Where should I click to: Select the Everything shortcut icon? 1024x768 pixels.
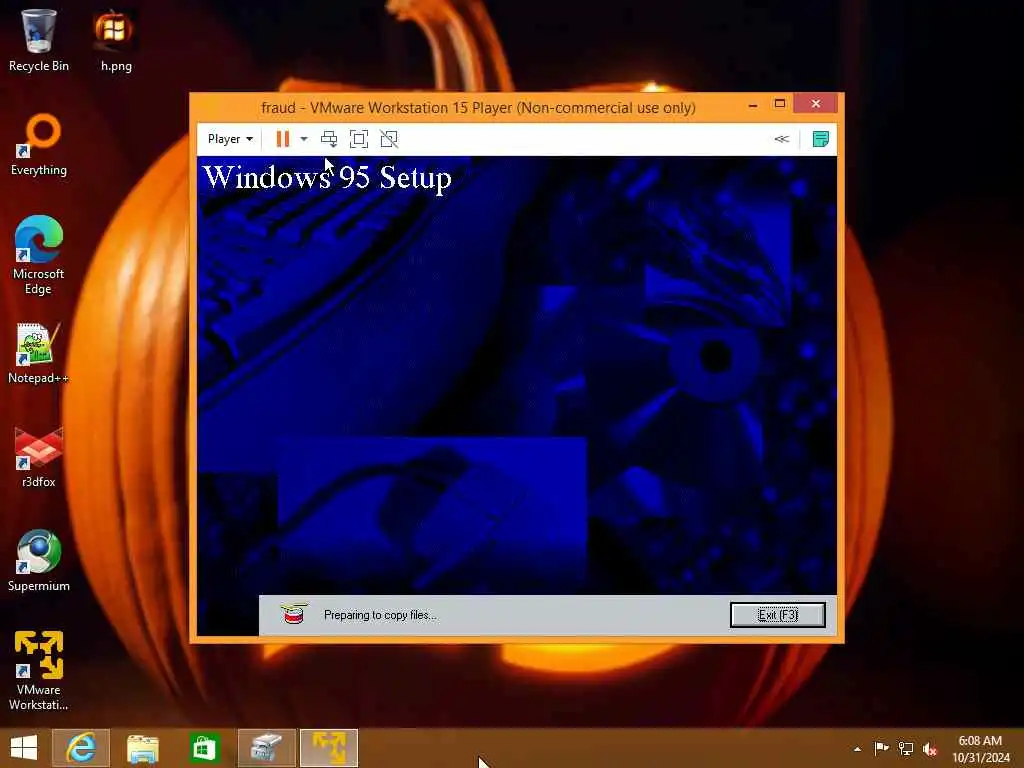pos(39,145)
